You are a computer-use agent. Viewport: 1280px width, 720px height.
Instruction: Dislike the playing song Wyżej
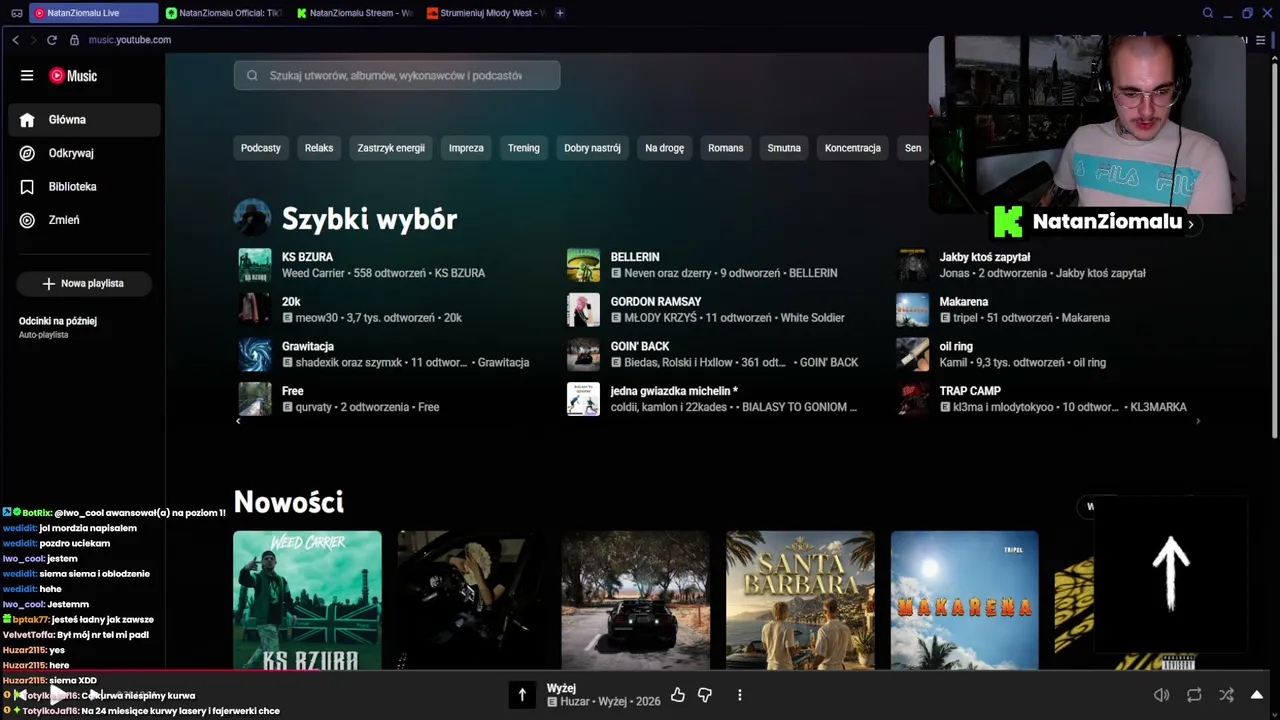tap(705, 695)
